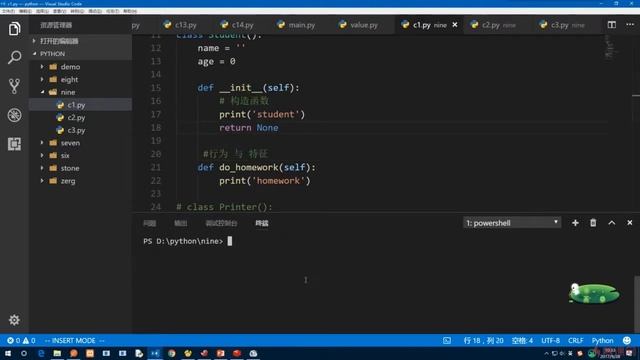Click print('student') on line 17
The height and width of the screenshot is (360, 640).
pyautogui.click(x=262, y=114)
